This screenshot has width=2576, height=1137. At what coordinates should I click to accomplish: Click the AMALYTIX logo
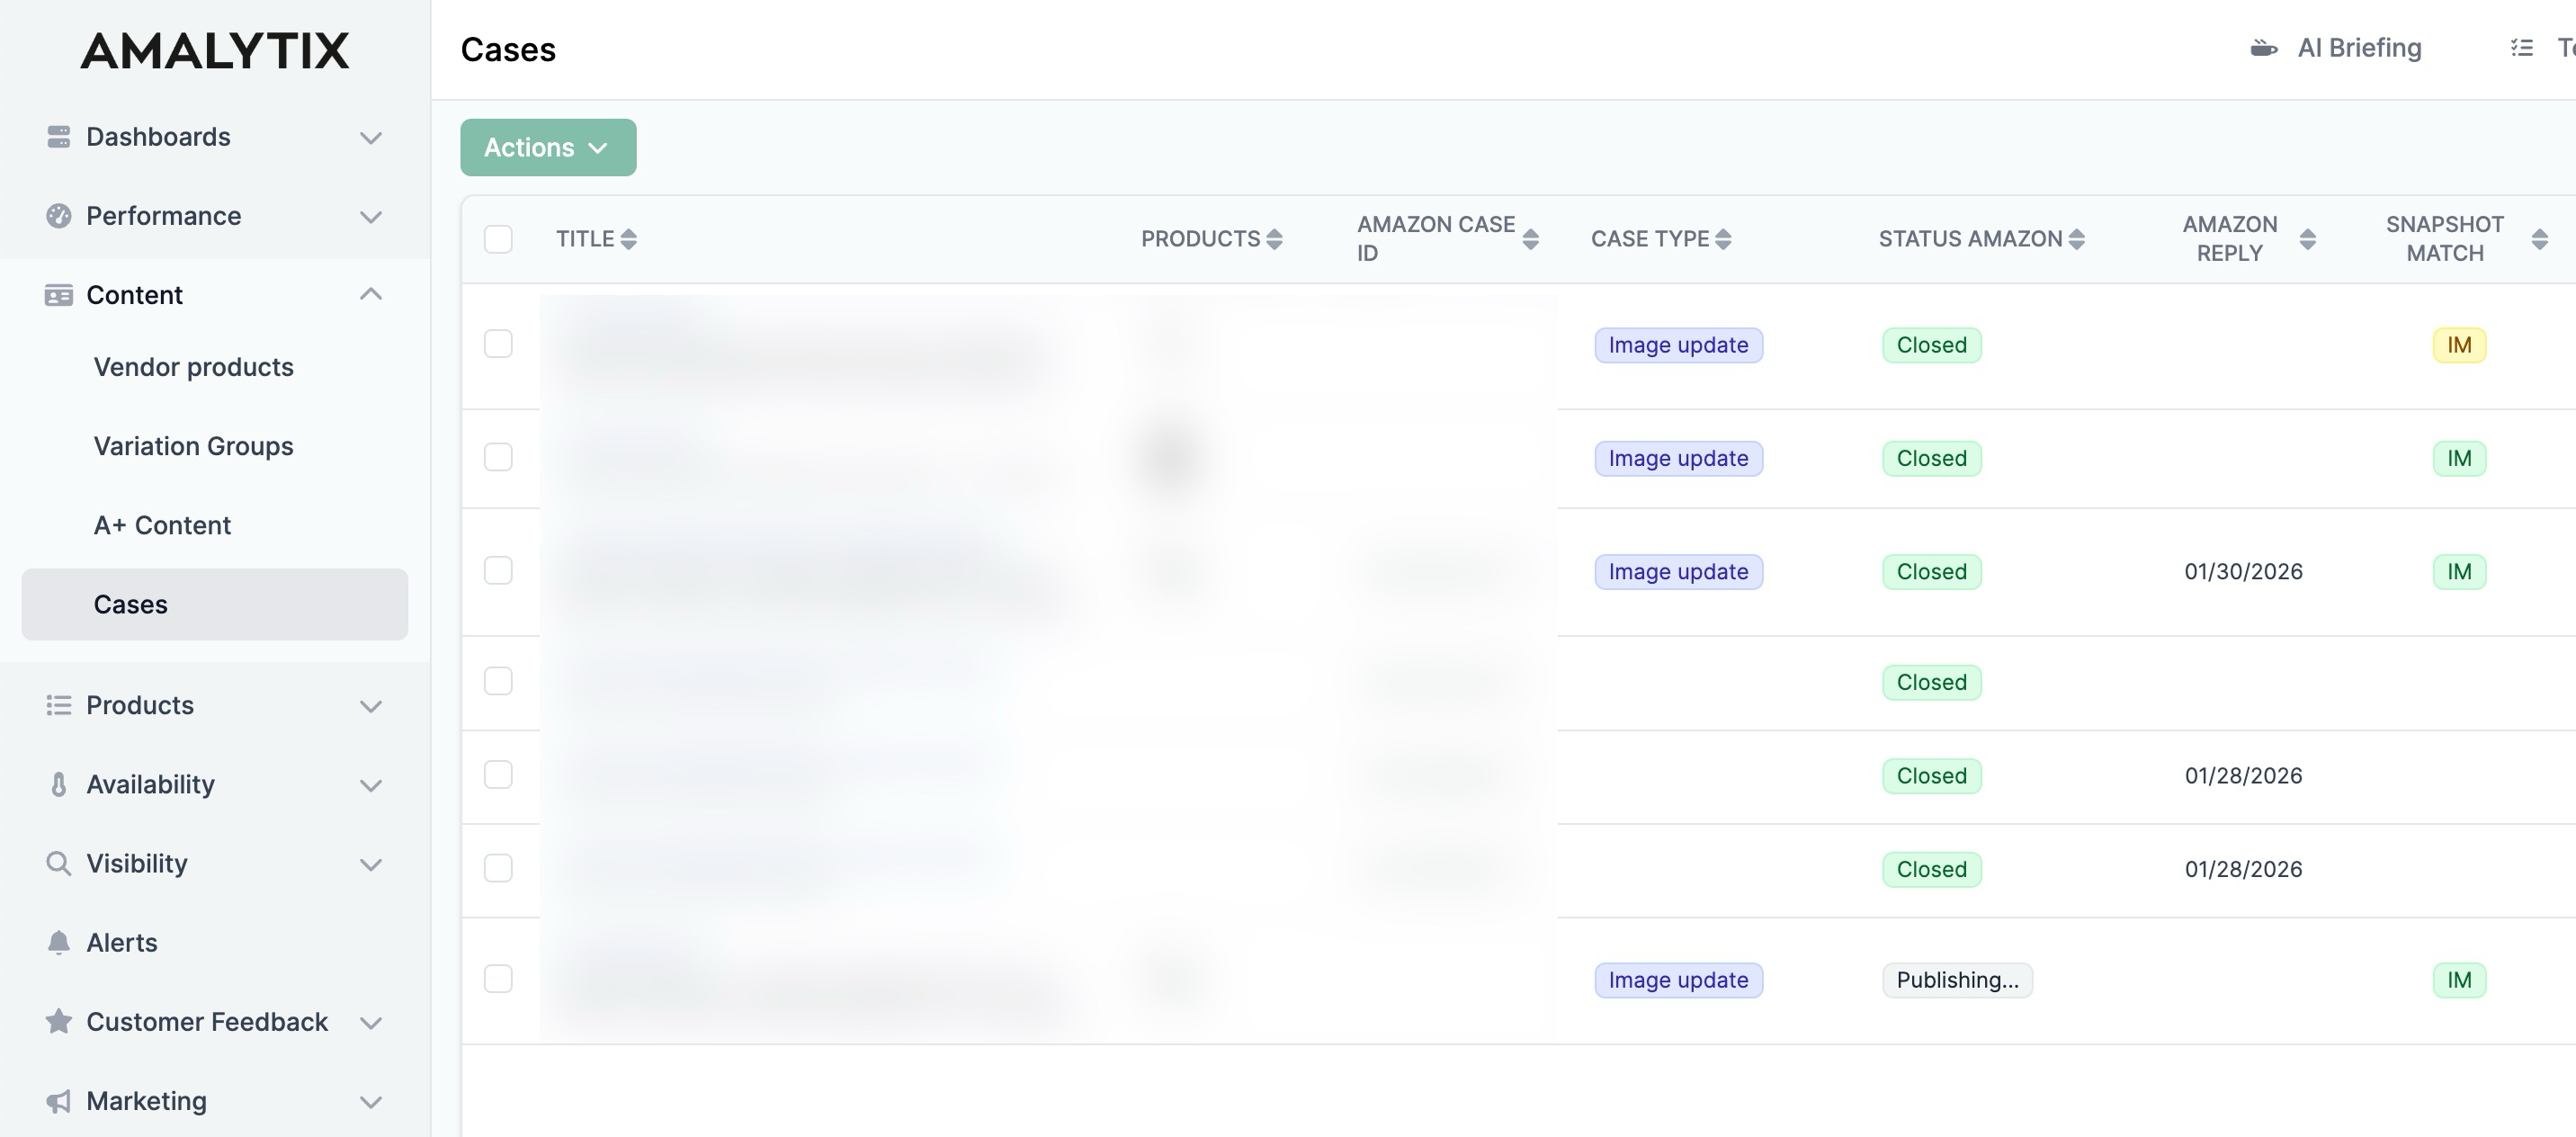(x=215, y=51)
